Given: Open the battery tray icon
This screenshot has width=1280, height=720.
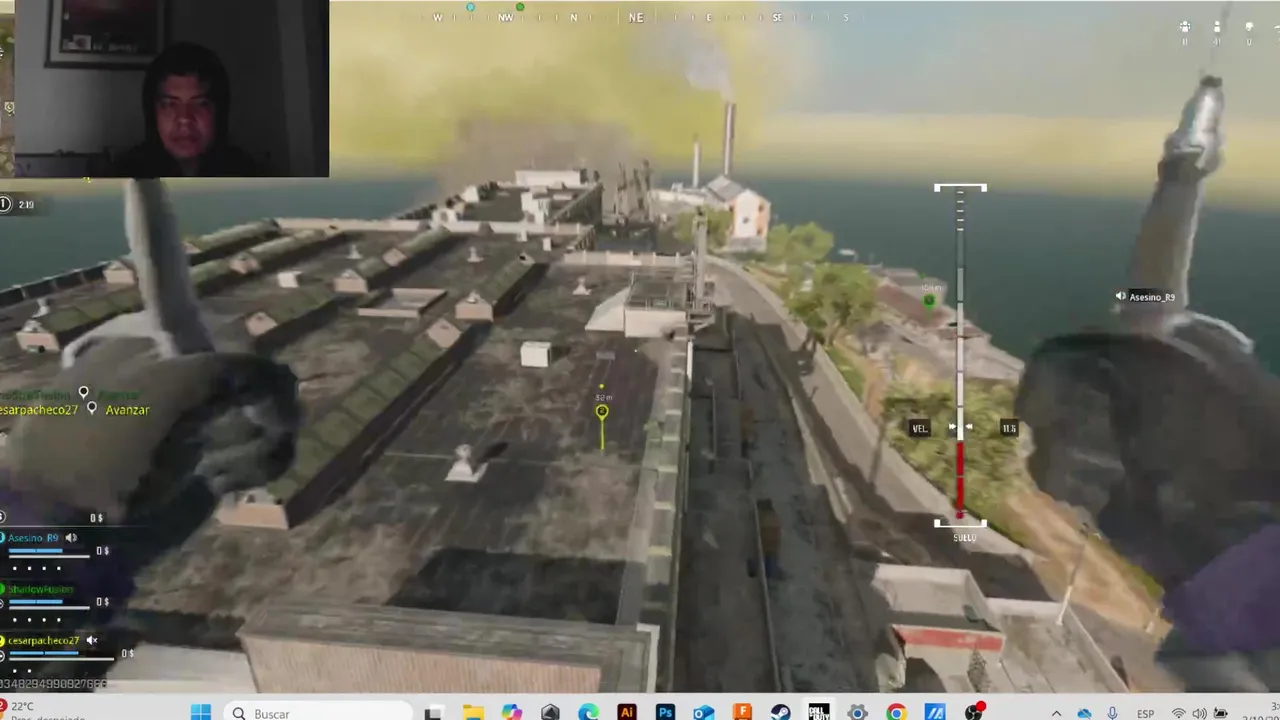Looking at the screenshot, I should (x=1220, y=714).
